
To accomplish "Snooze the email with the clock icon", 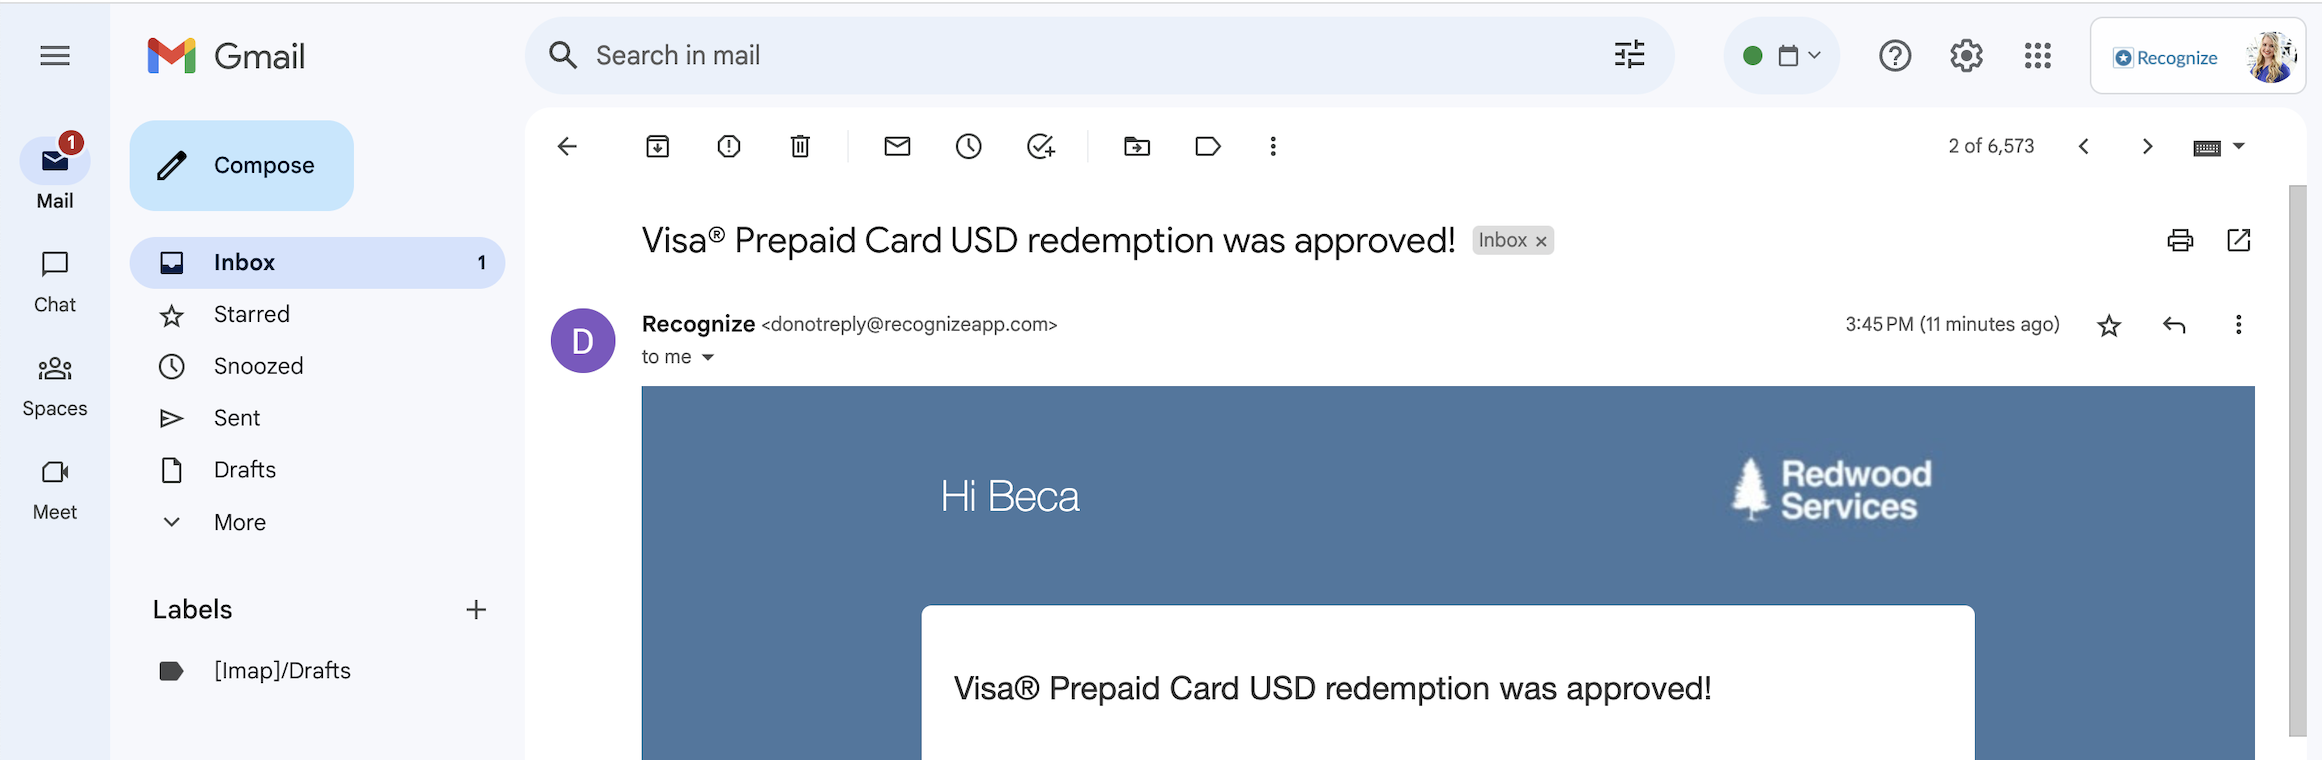I will 968,146.
